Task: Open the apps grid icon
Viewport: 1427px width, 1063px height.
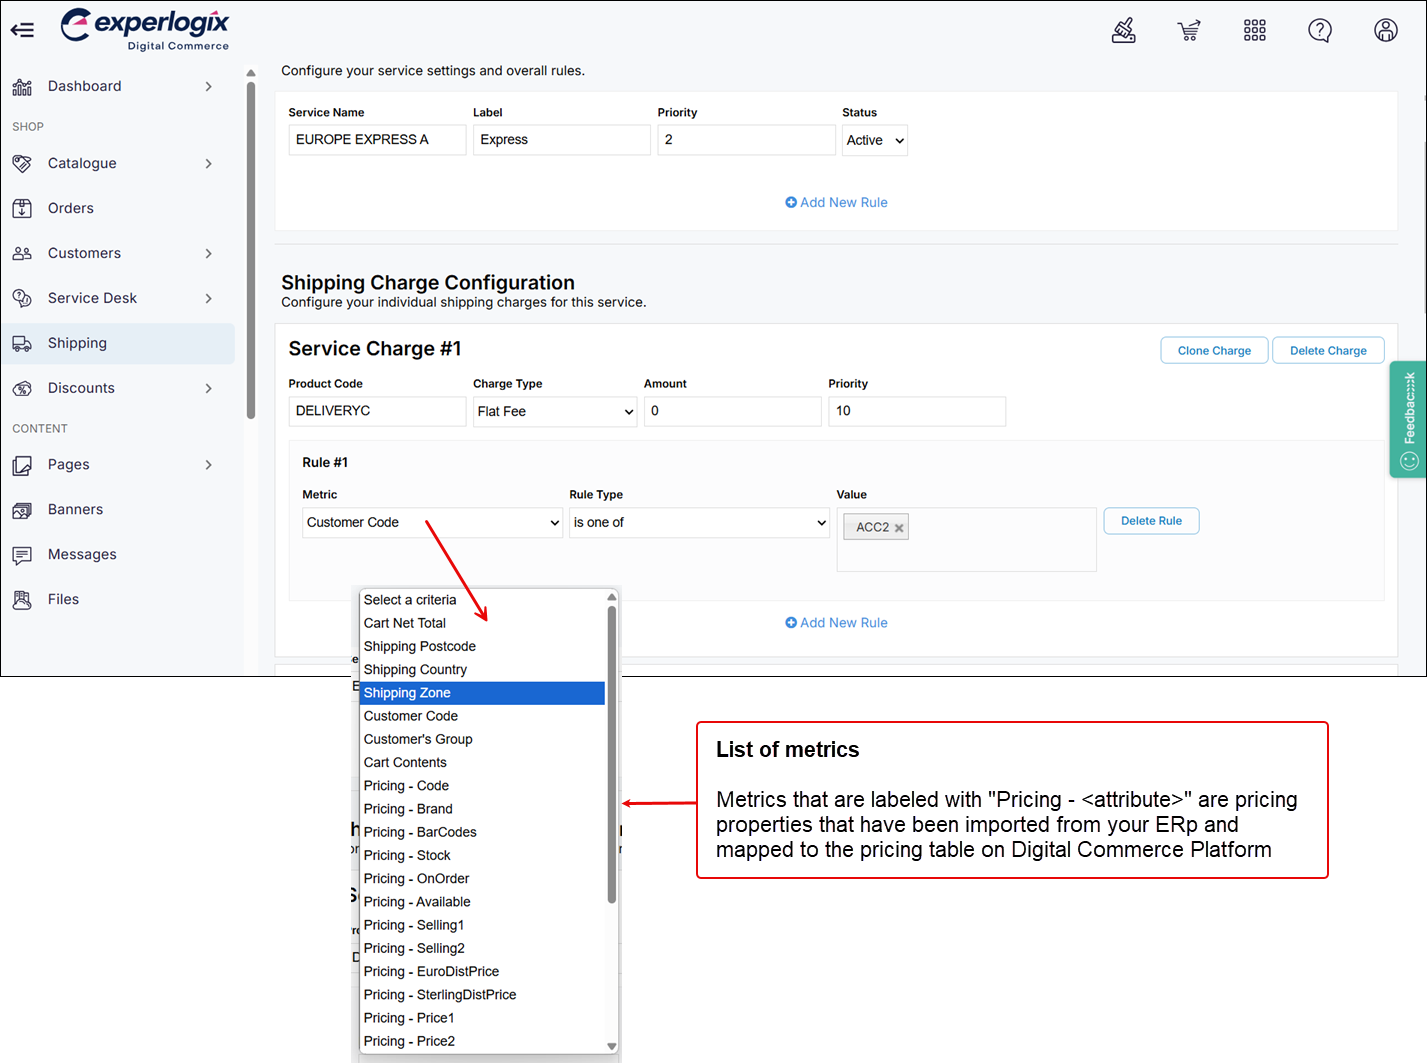Action: [x=1254, y=31]
